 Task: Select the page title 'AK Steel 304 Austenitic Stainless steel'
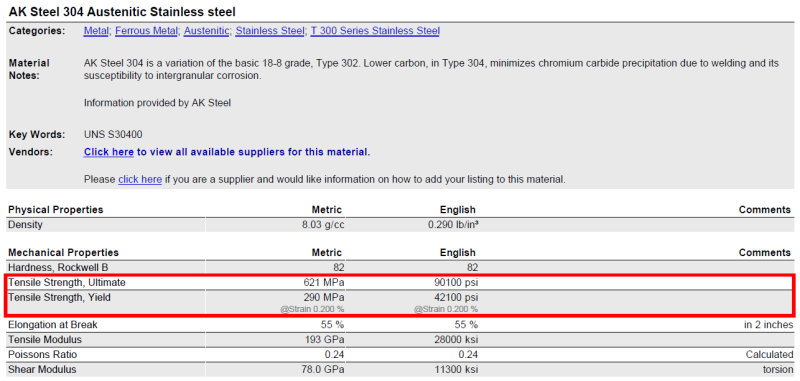(122, 11)
